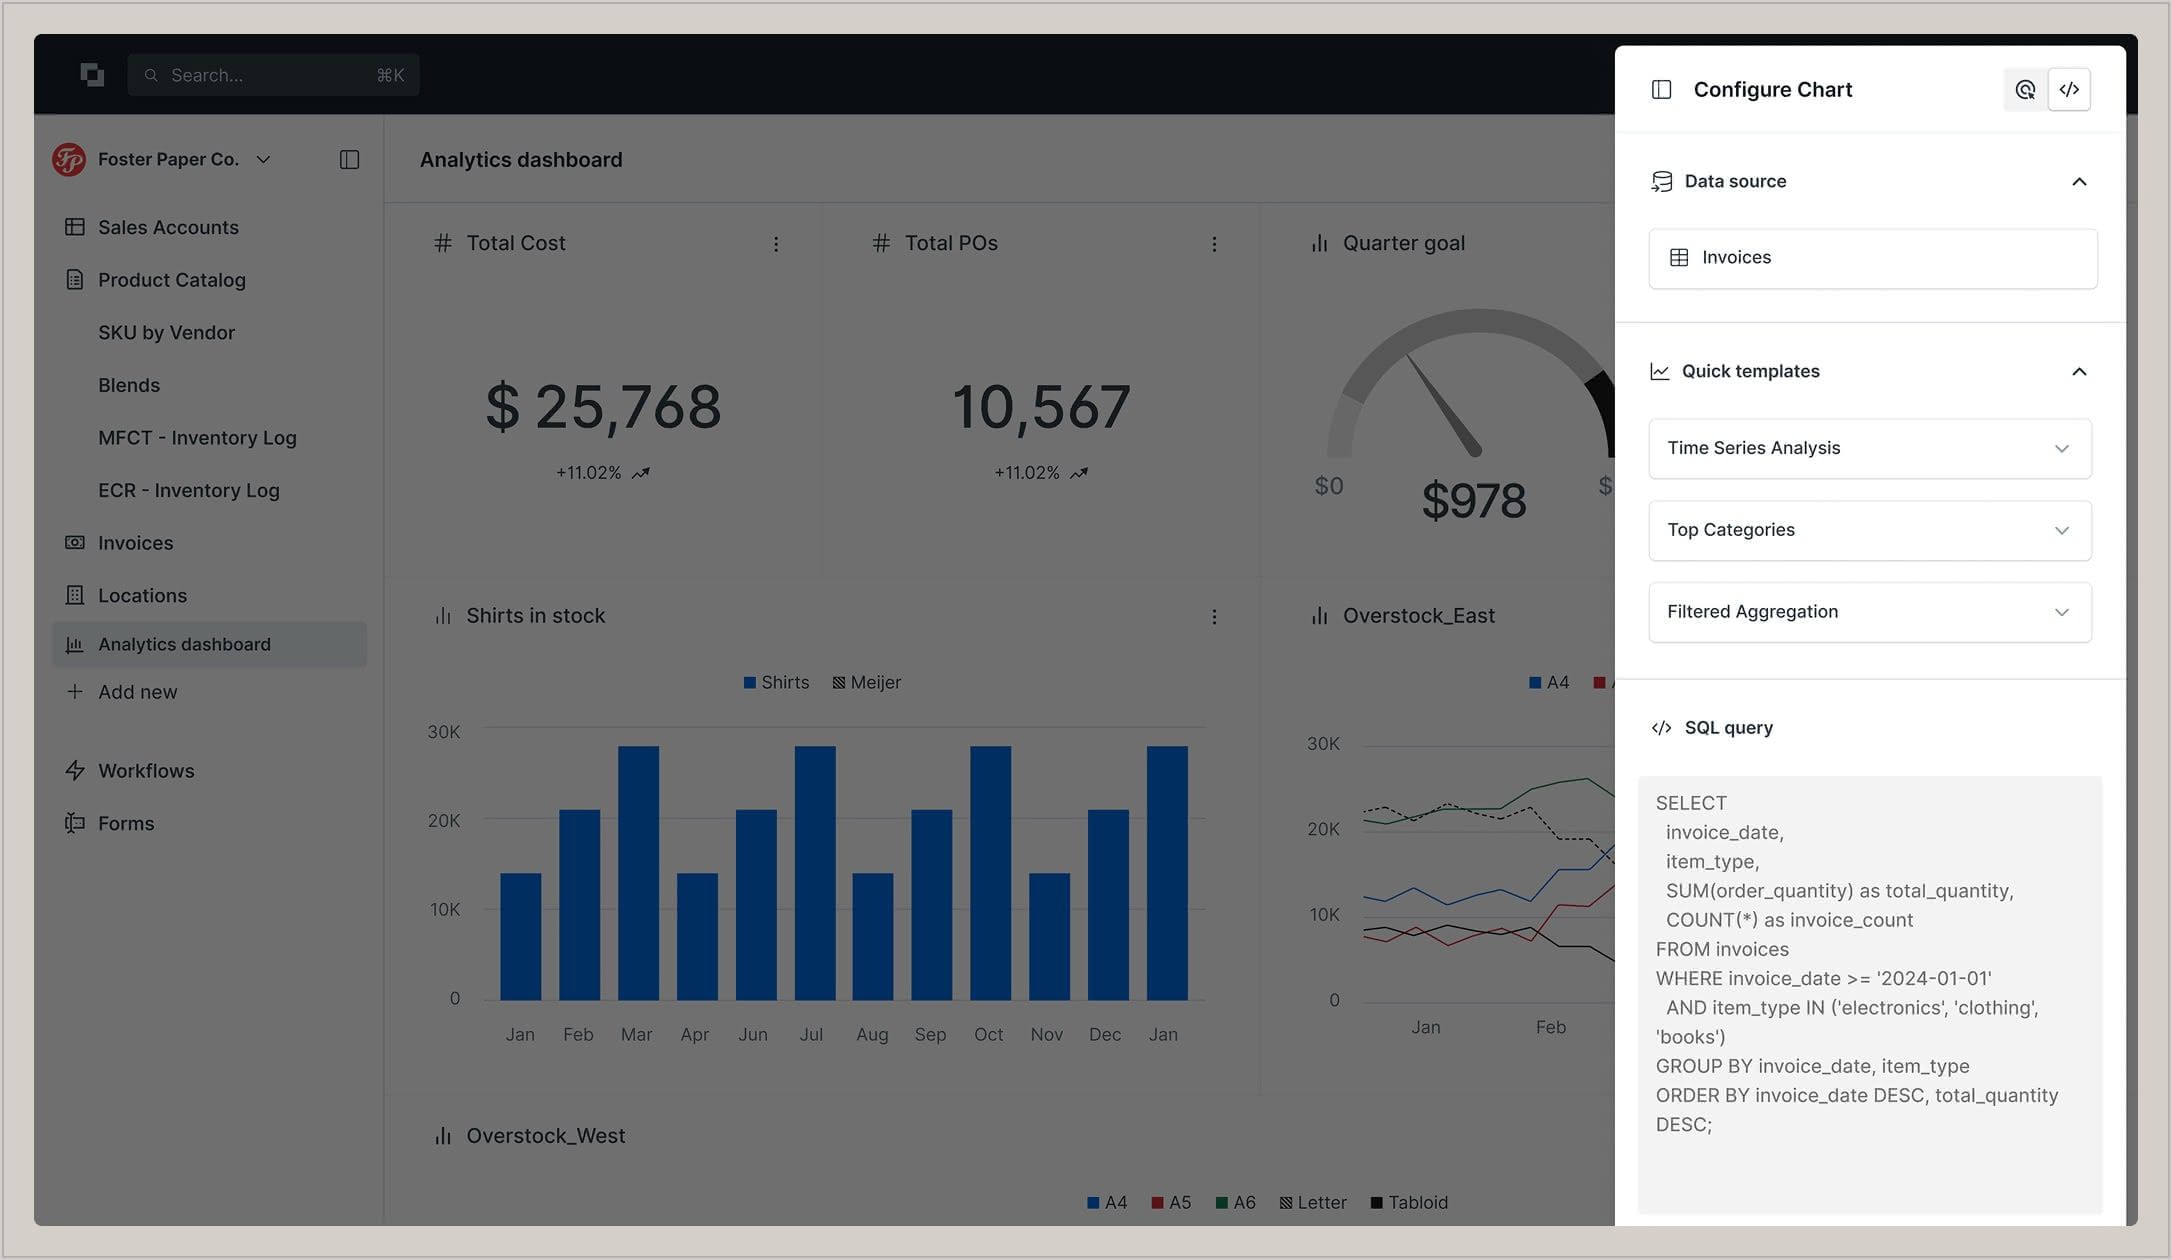
Task: Click the Shirts blue legend swatch
Action: click(750, 683)
